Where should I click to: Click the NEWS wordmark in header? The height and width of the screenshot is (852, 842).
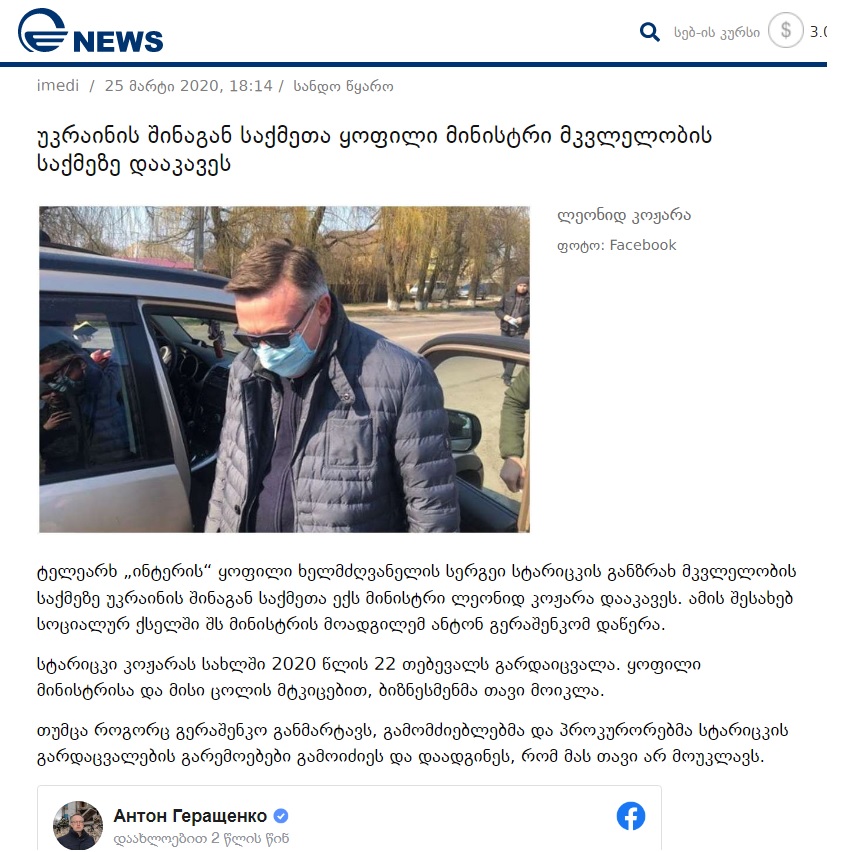click(118, 41)
